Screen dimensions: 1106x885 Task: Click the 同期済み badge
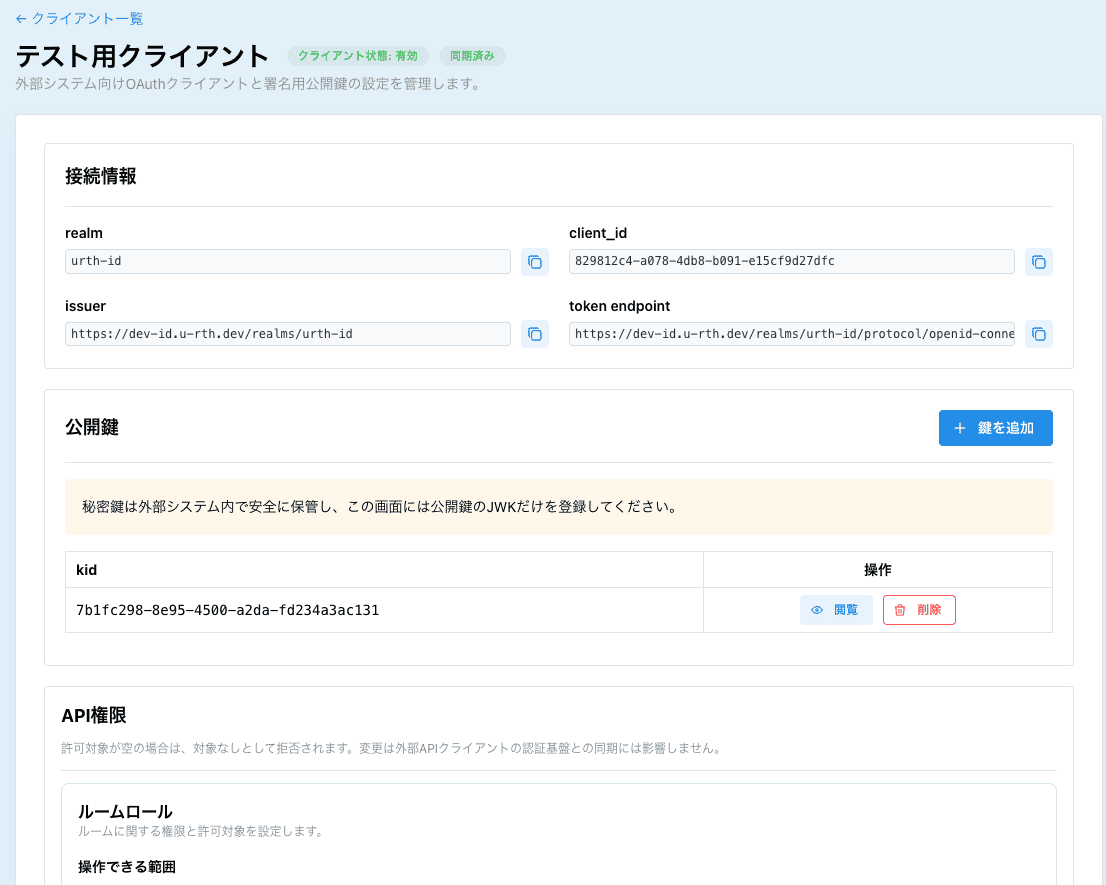[472, 56]
